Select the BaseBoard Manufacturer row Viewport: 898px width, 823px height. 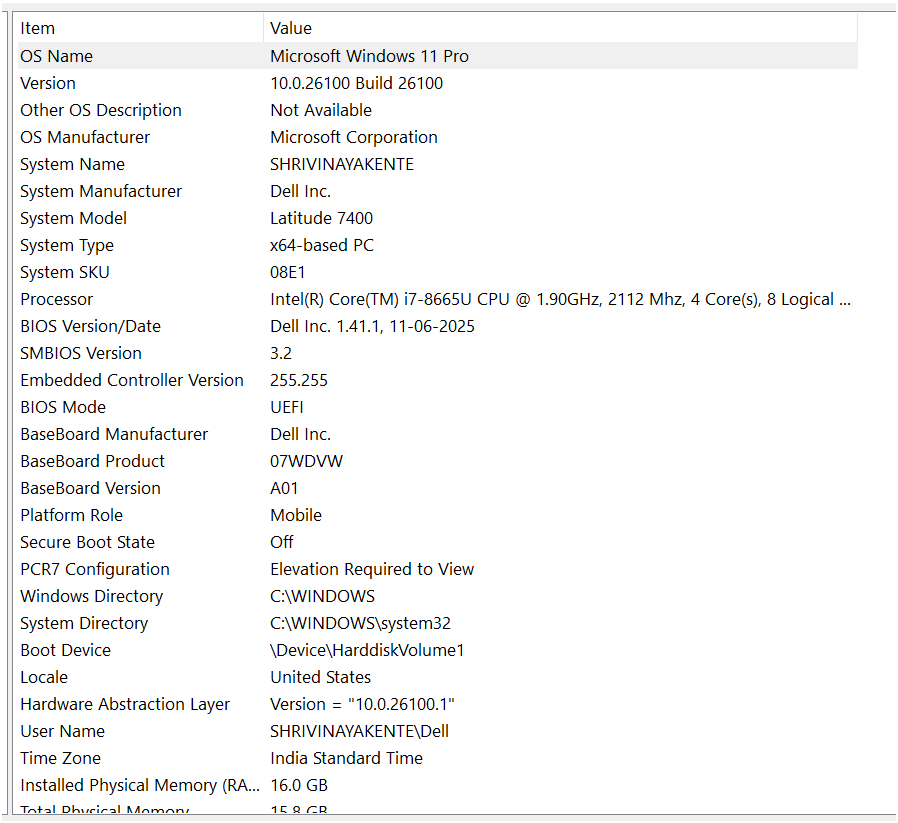pyautogui.click(x=438, y=434)
